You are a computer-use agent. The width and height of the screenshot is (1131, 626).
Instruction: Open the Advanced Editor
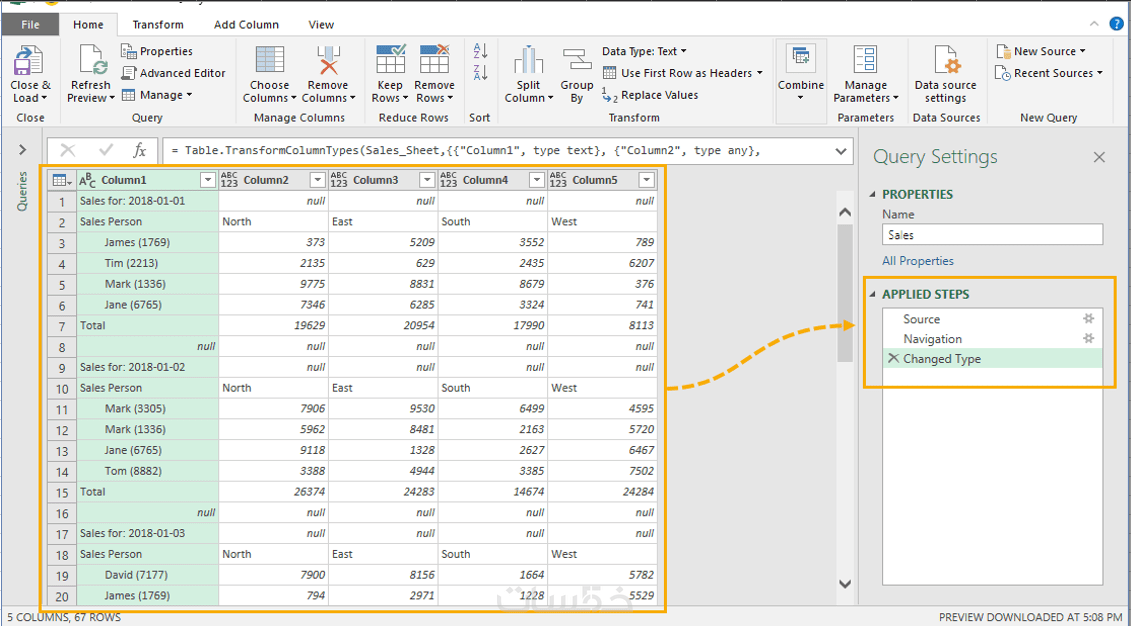(x=173, y=73)
